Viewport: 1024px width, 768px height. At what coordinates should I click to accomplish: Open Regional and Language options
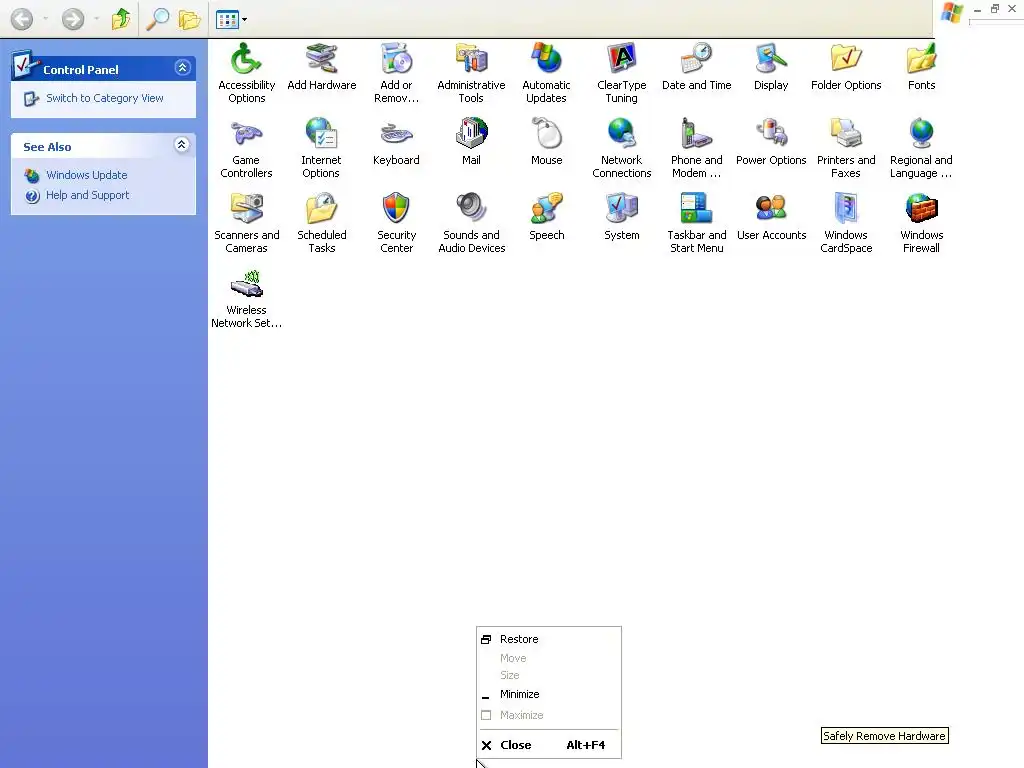coord(921,148)
